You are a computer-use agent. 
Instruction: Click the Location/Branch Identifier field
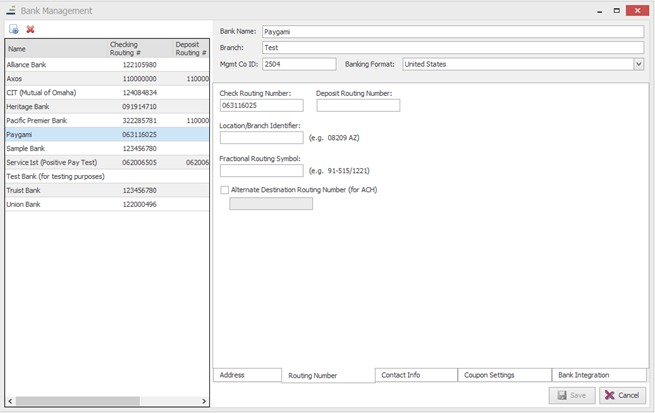[261, 137]
